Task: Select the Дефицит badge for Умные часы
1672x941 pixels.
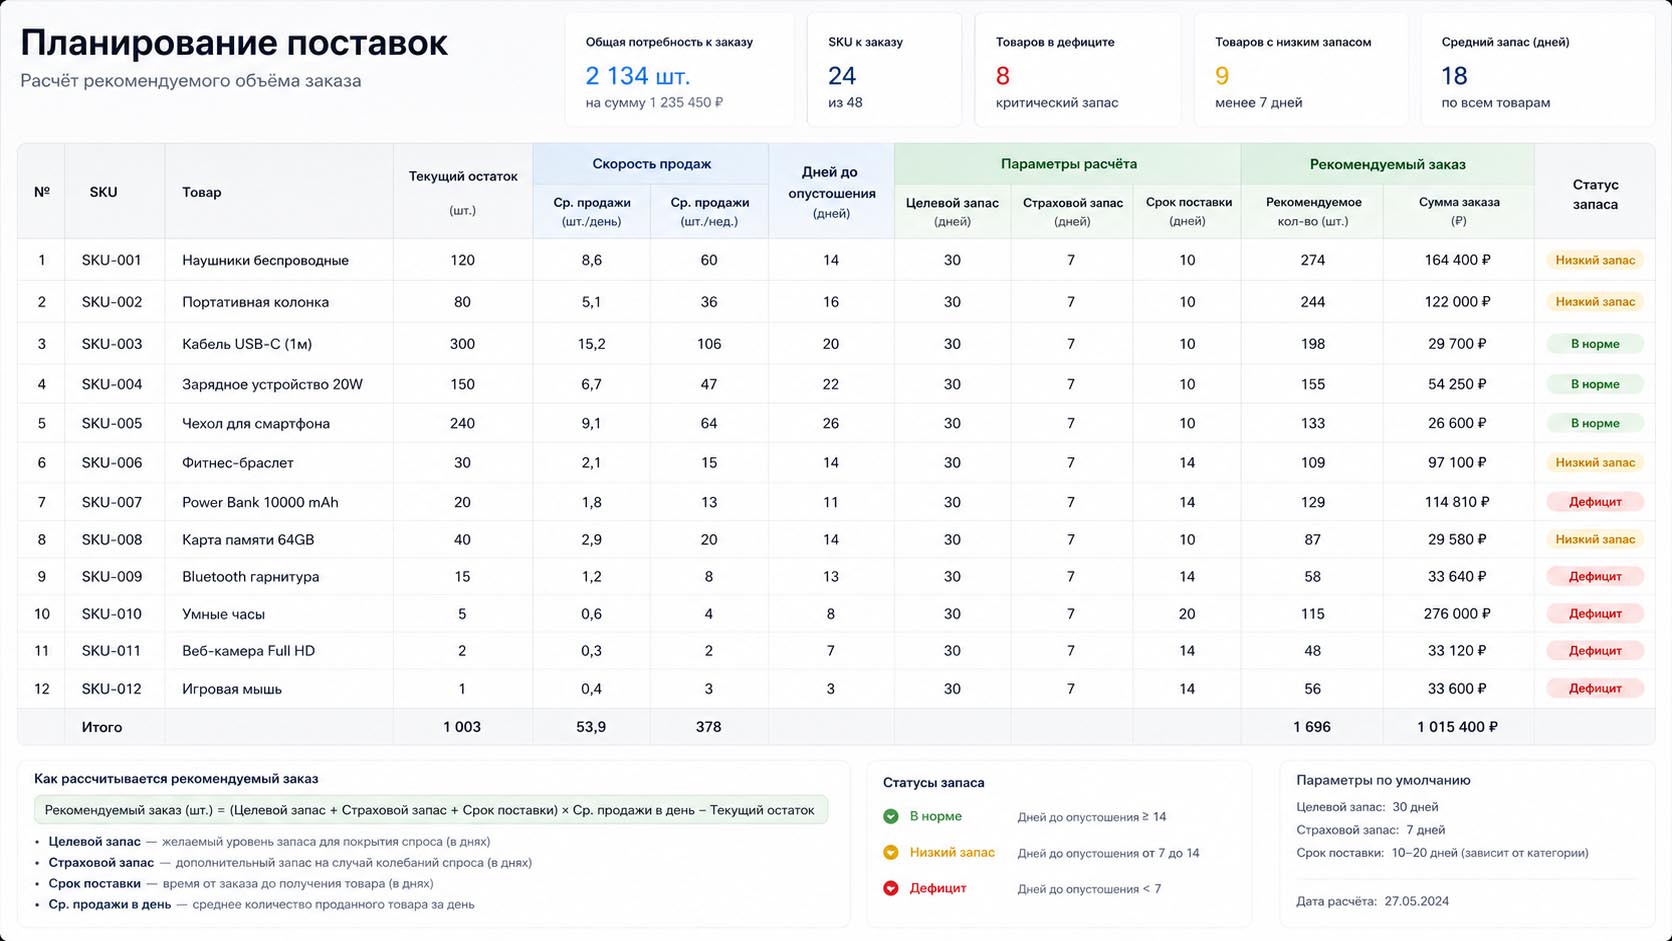Action: click(1595, 614)
